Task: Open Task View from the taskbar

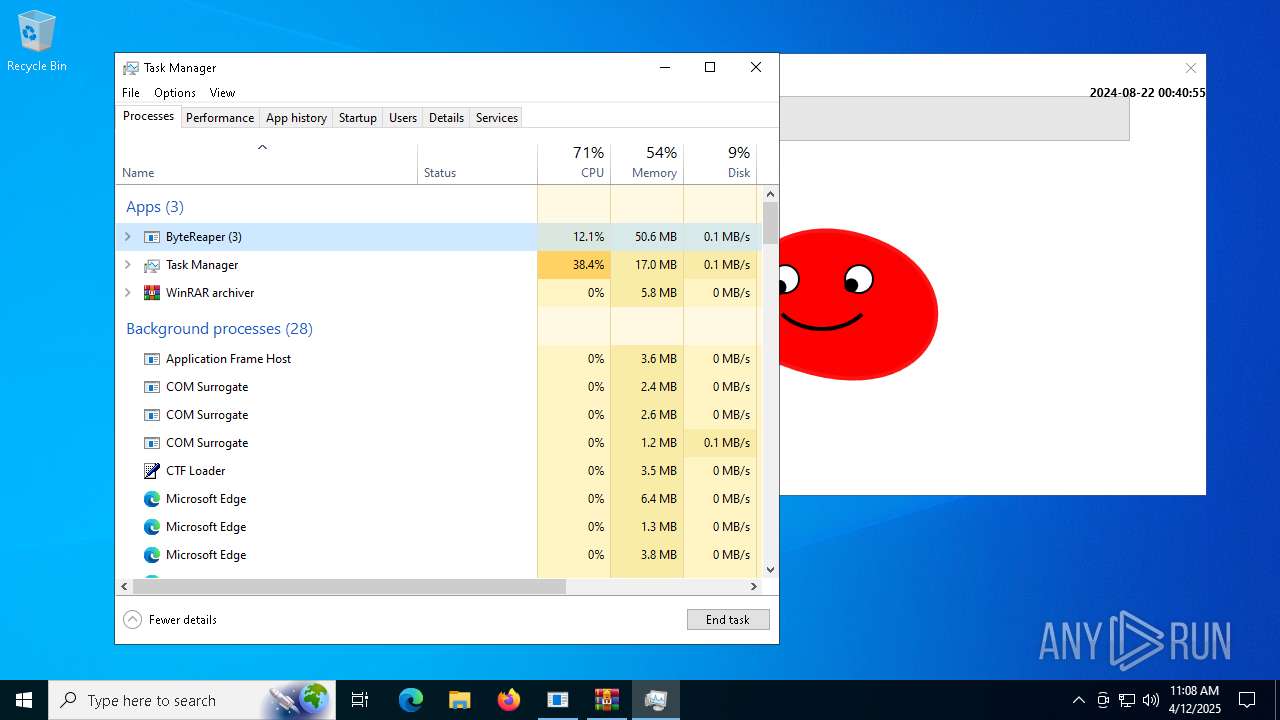Action: 360,700
